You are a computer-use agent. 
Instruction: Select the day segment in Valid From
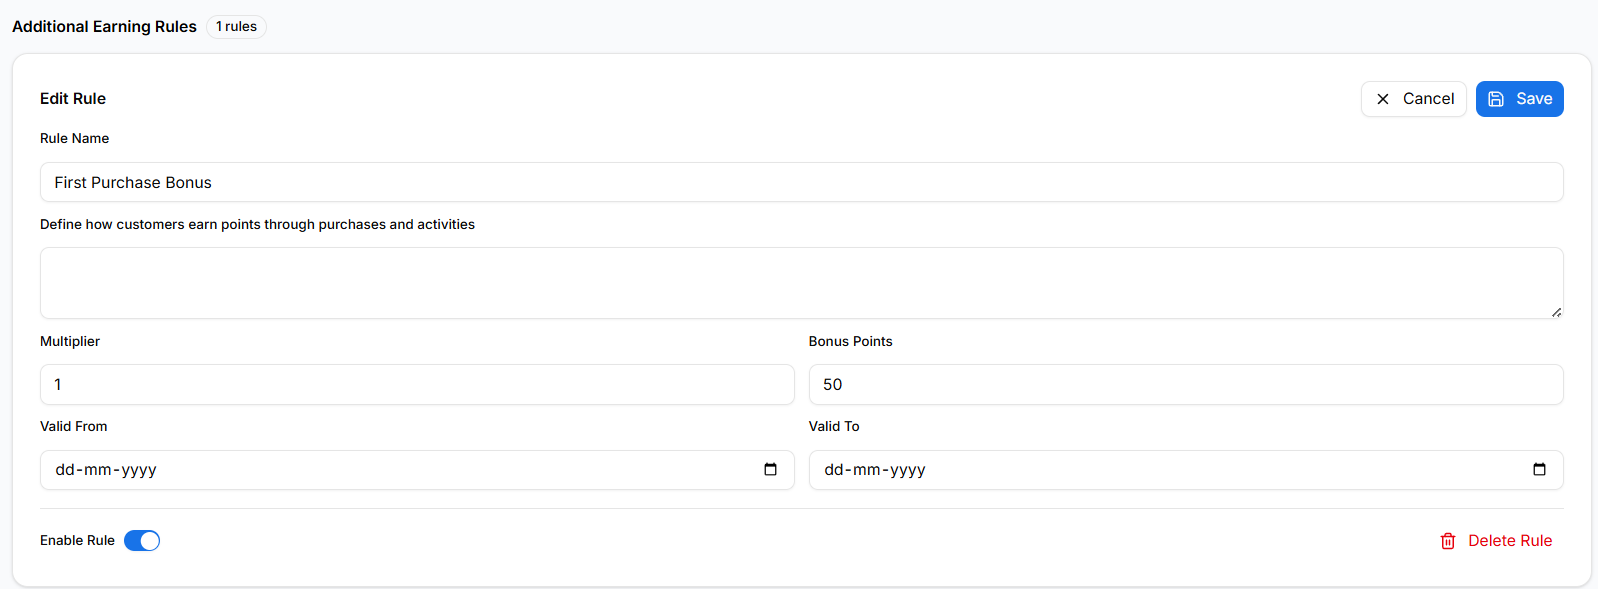65,470
